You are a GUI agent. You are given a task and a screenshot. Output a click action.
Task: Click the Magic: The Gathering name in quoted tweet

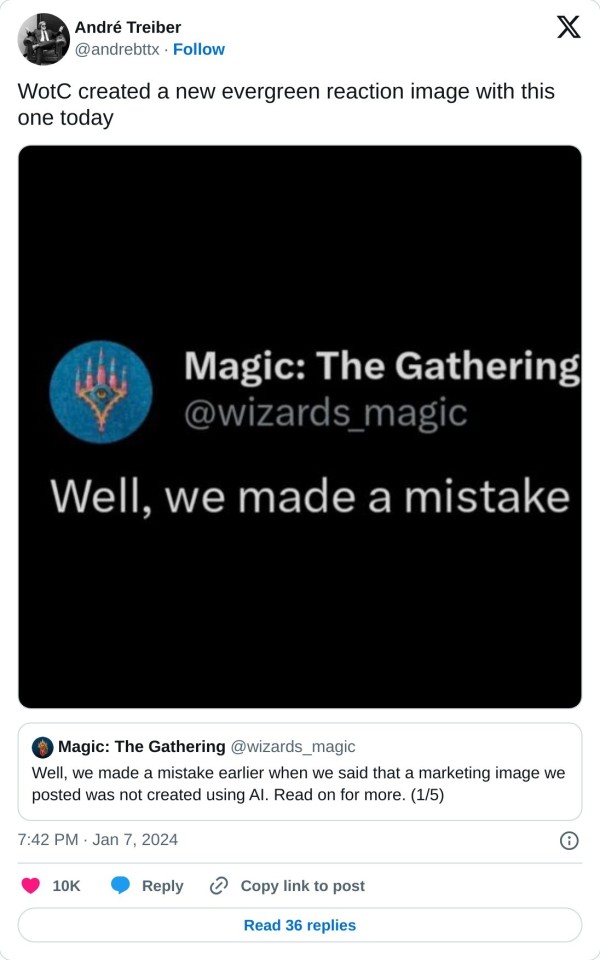click(141, 747)
